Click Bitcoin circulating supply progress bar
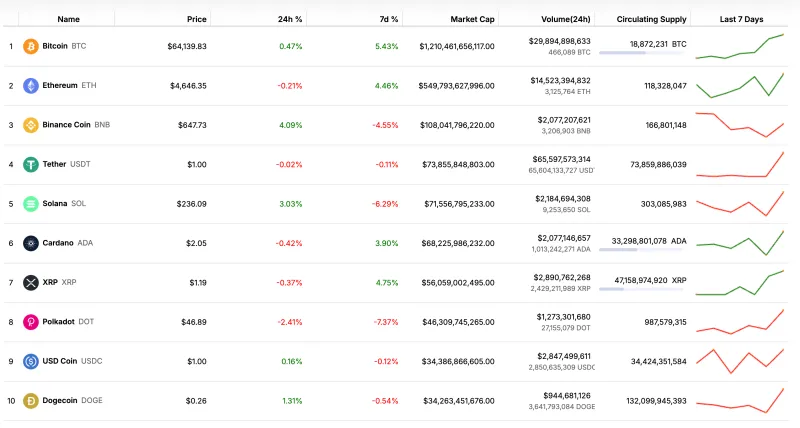This screenshot has width=800, height=428. point(641,53)
